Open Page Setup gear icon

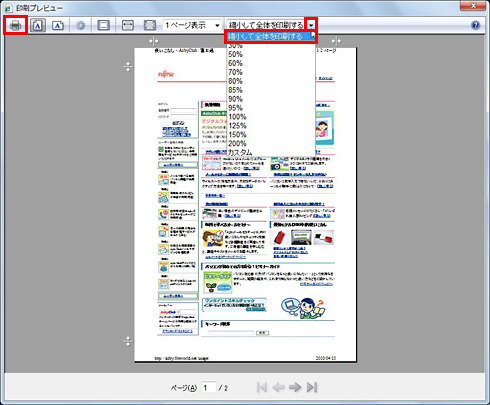80,25
